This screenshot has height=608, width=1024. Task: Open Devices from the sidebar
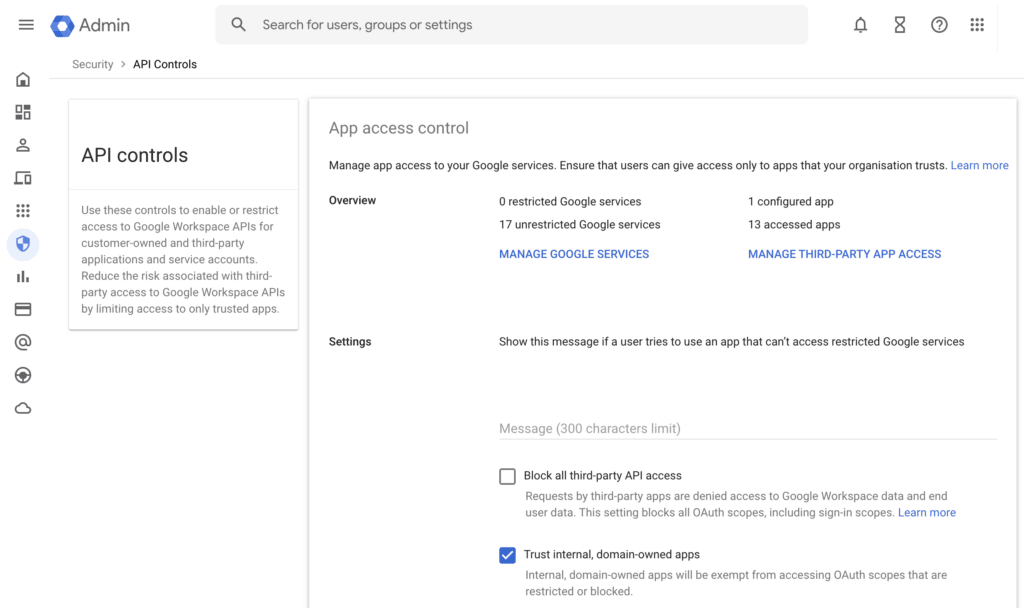coord(23,178)
